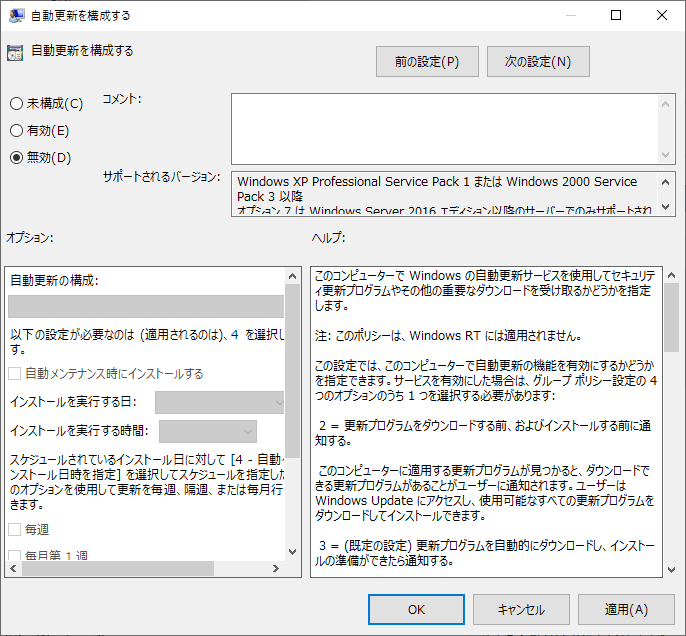Click the down arrow of the ヘルプ panel scrollbar
686x636 pixels.
671,568
